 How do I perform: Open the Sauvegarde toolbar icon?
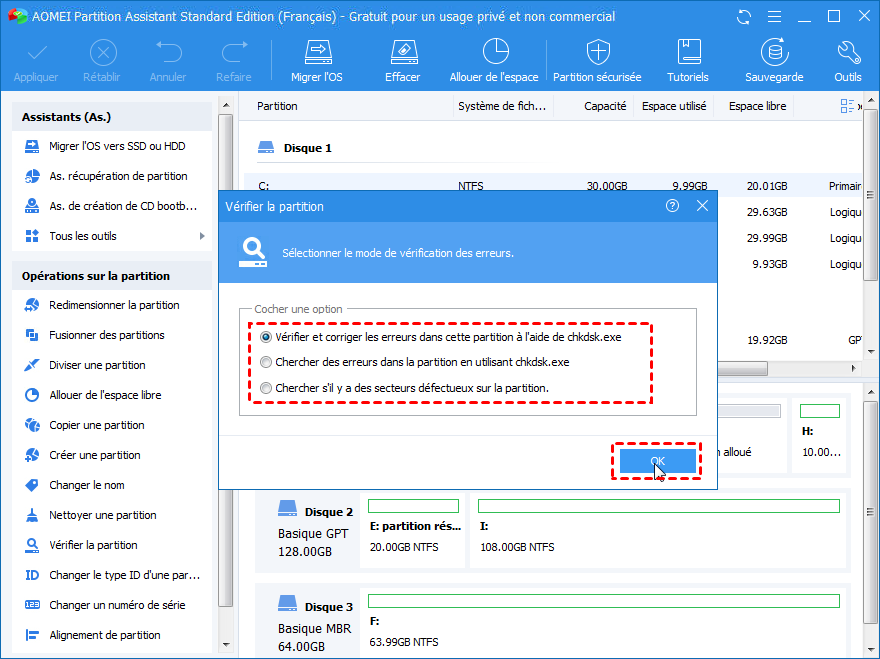[x=774, y=61]
